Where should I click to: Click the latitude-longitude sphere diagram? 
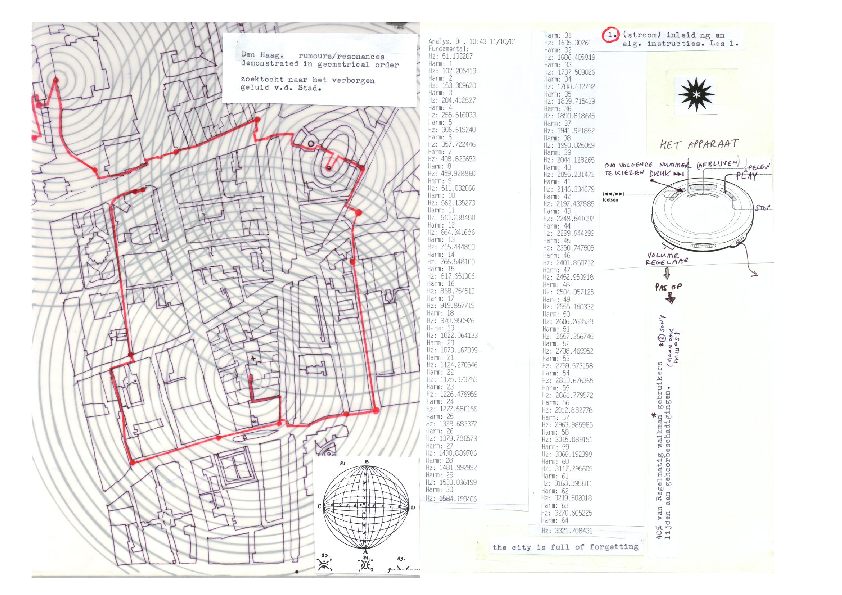click(367, 504)
